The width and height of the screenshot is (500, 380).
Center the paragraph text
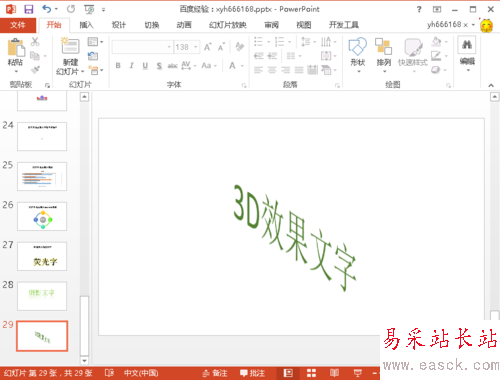[x=272, y=70]
